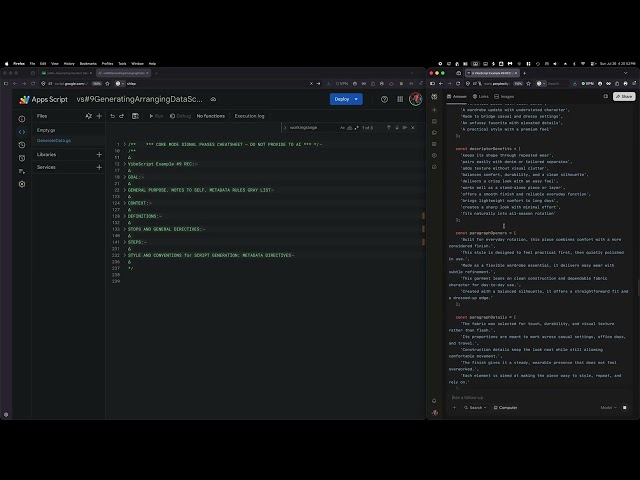Toggle Match Case in find widget

(x=342, y=127)
